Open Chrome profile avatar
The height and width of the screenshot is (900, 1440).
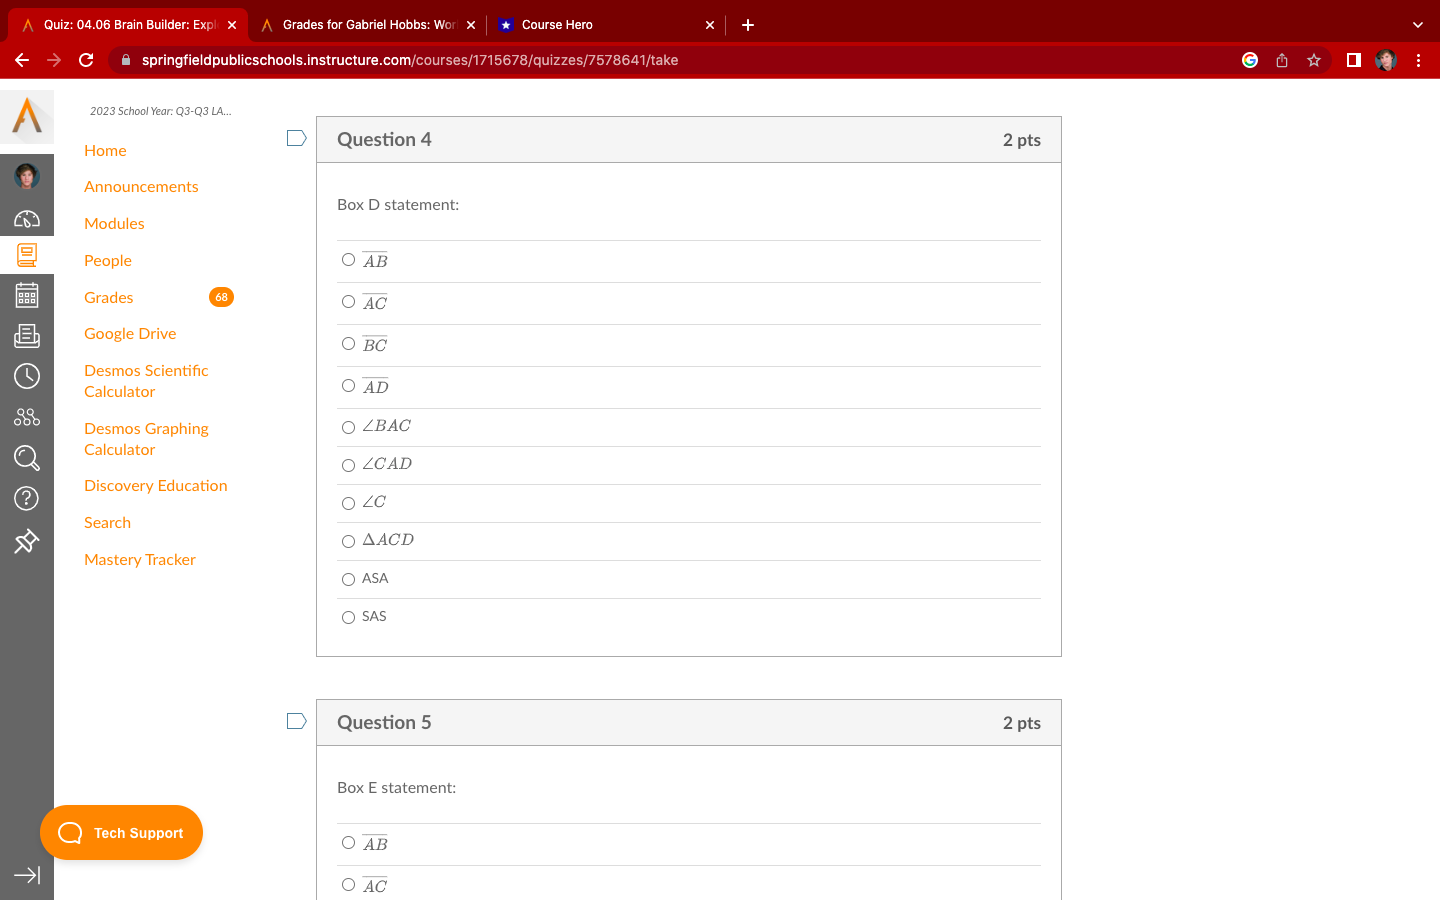(1386, 60)
